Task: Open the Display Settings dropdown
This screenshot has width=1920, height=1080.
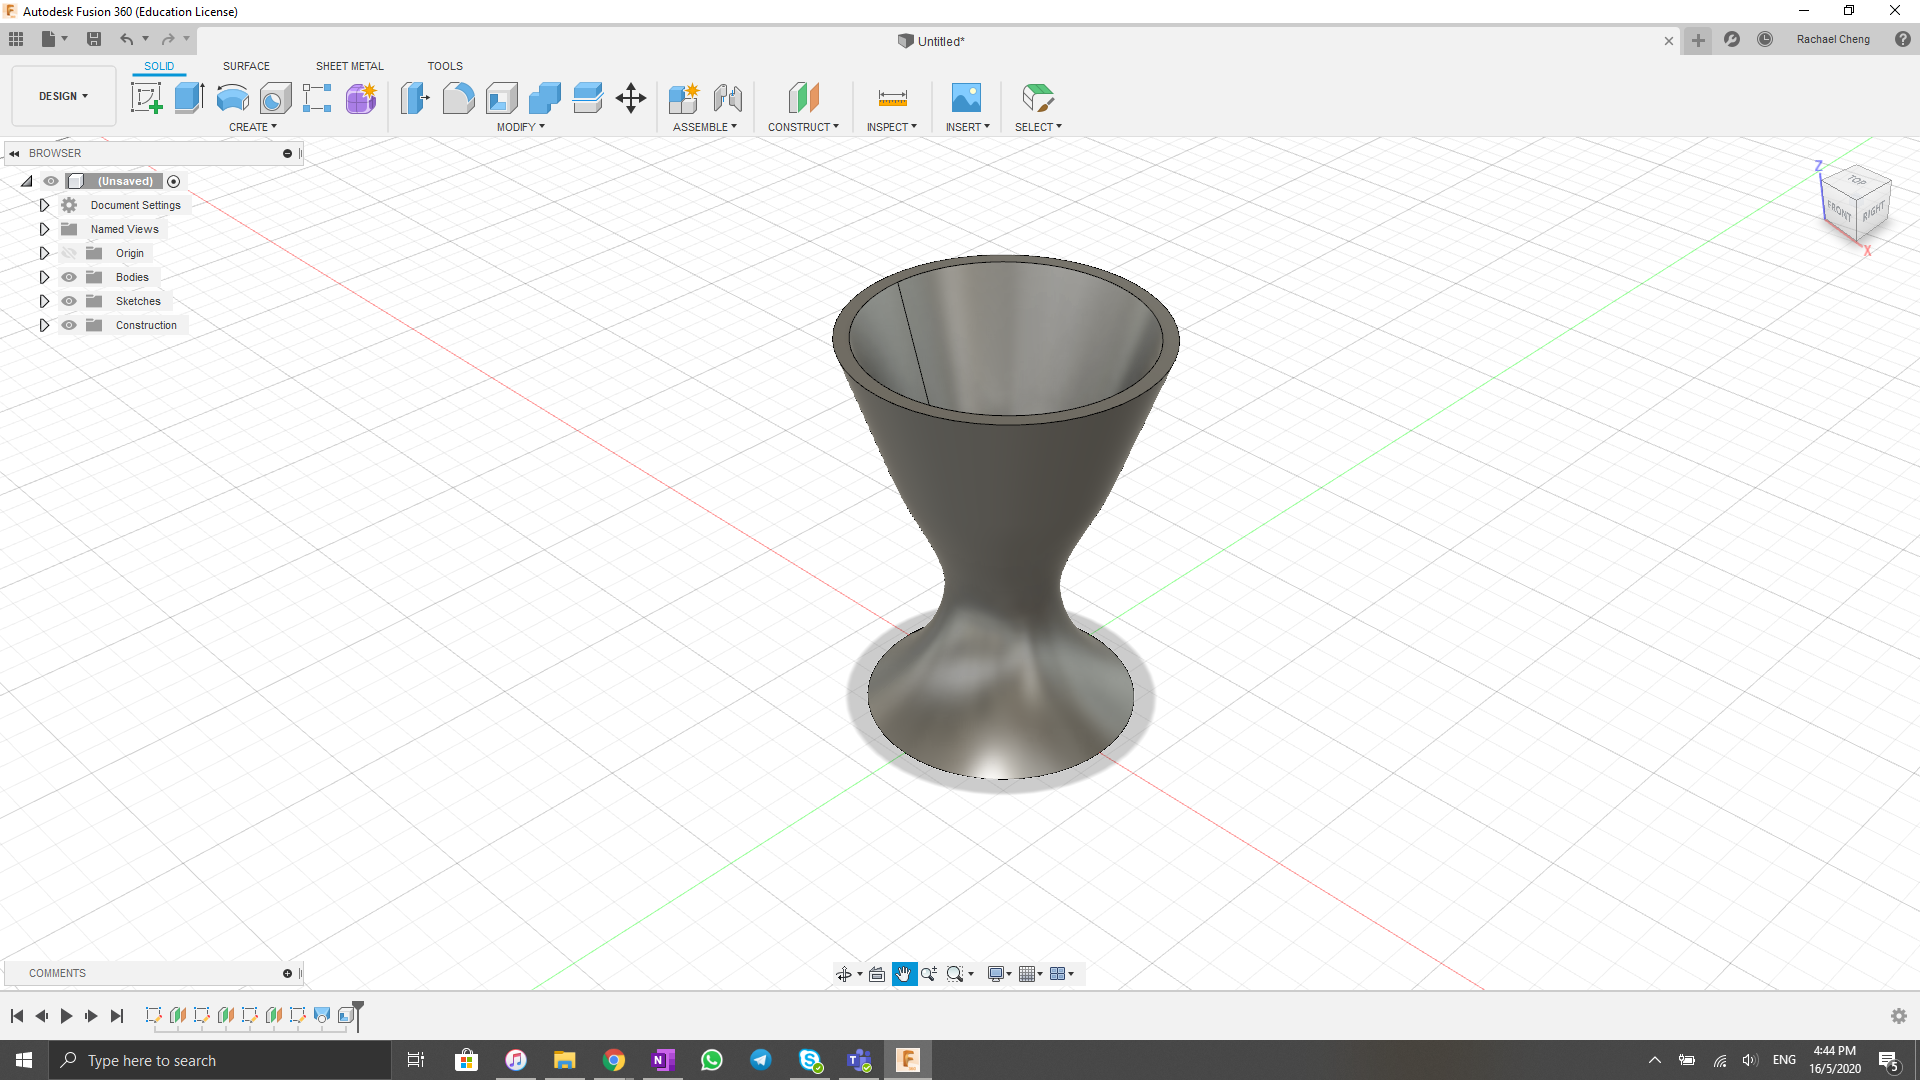Action: pos(1000,974)
